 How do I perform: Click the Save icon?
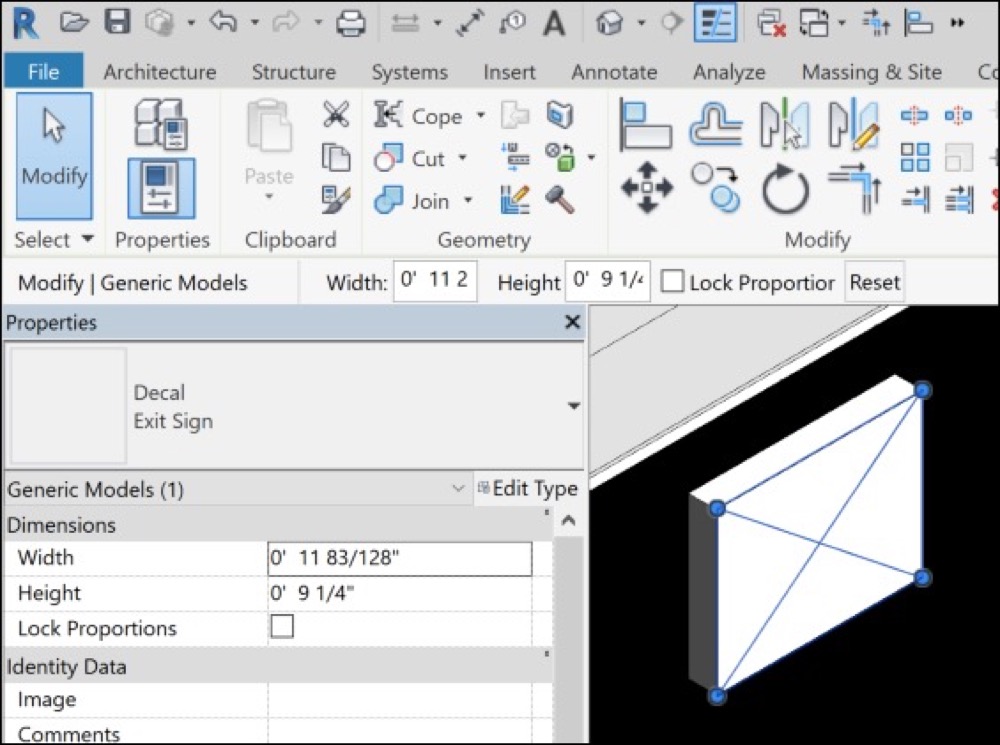coord(115,22)
